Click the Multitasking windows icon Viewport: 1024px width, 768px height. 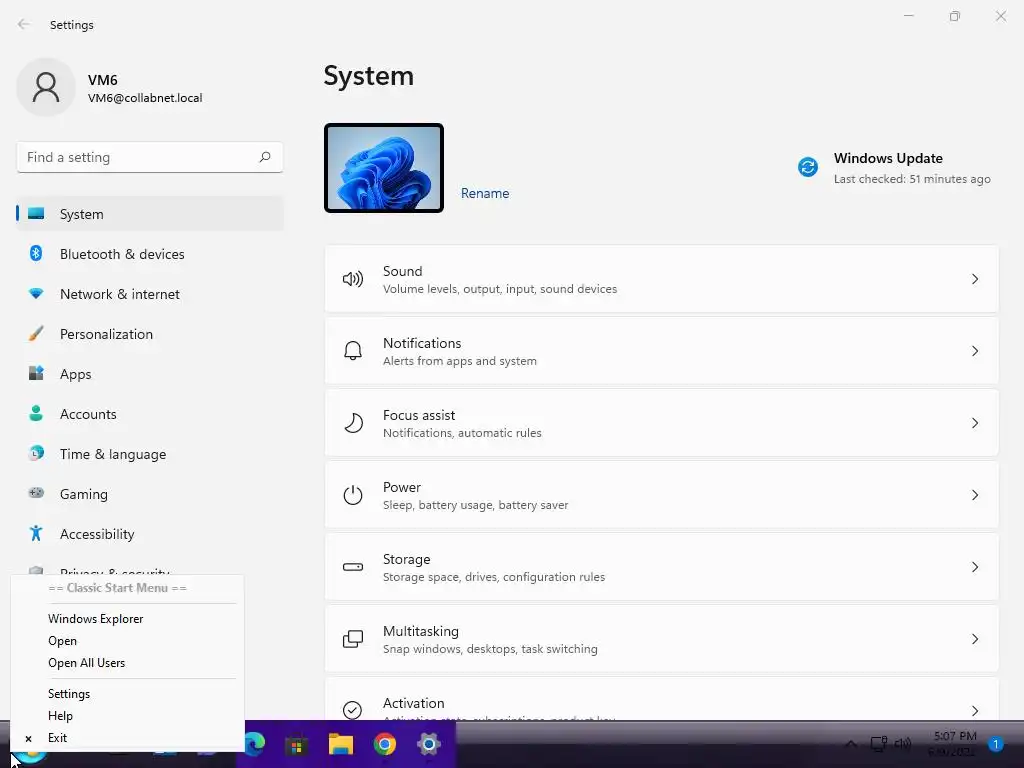click(x=353, y=639)
